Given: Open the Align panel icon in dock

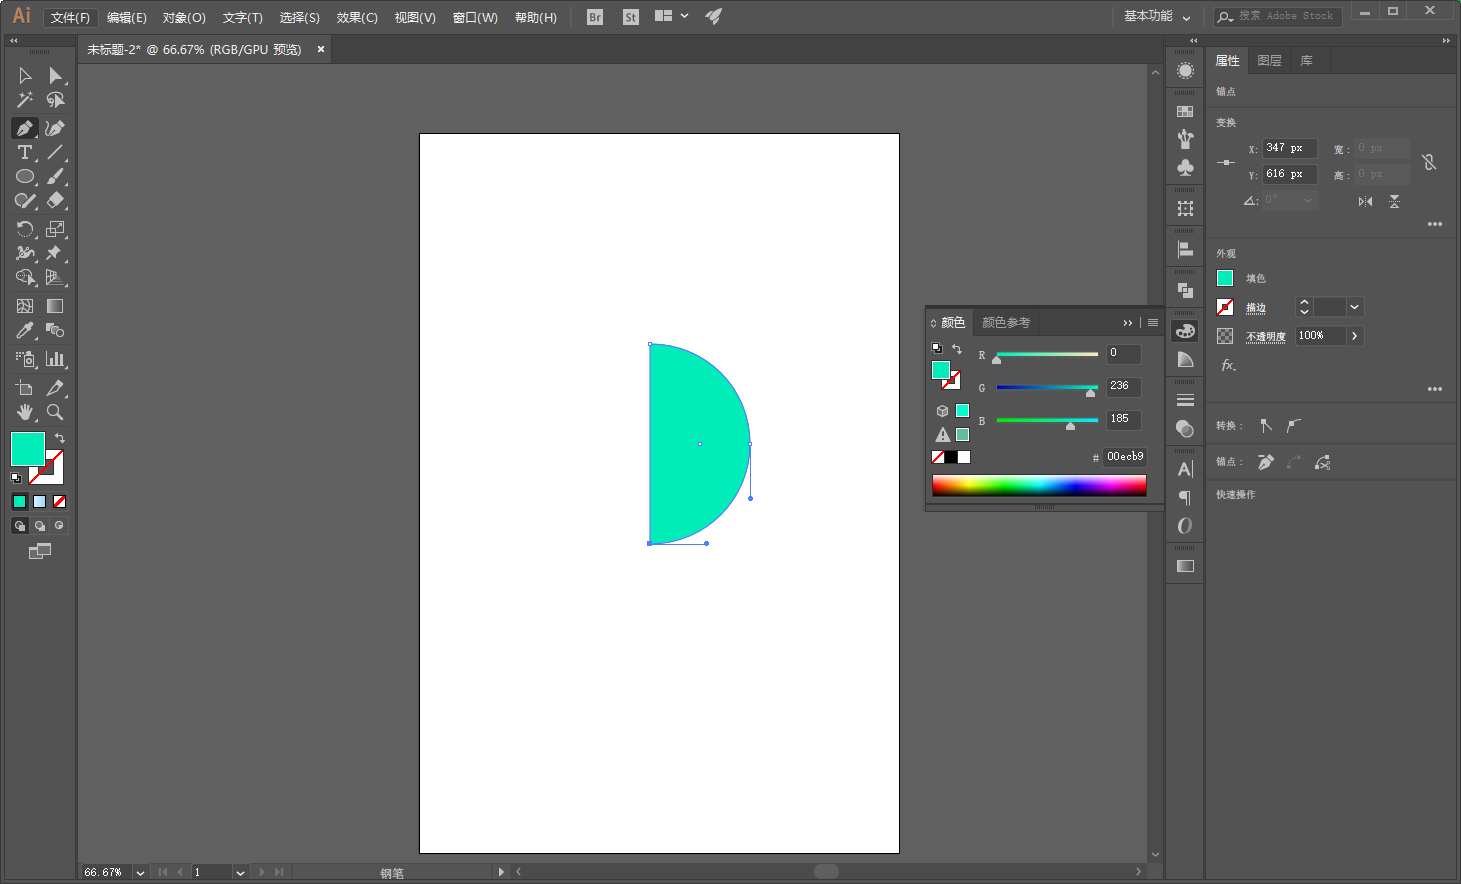Looking at the screenshot, I should [1185, 249].
